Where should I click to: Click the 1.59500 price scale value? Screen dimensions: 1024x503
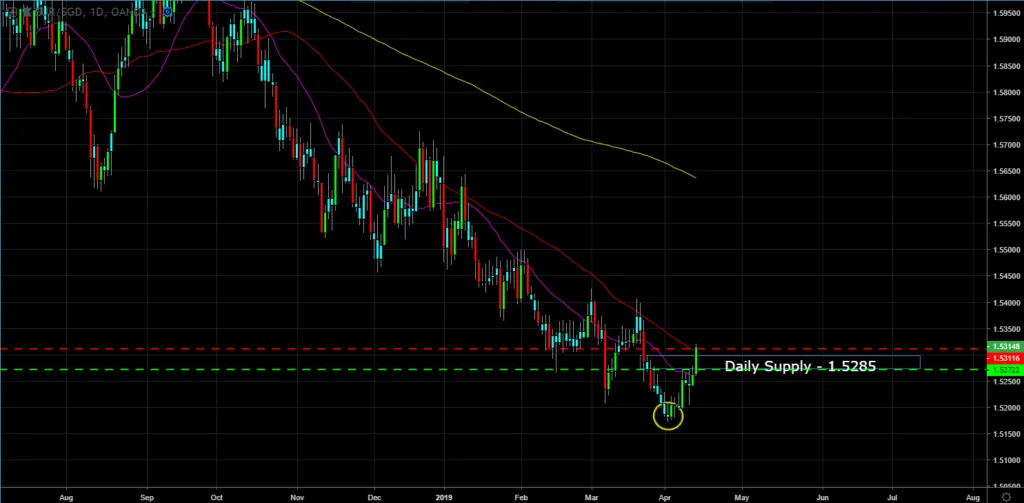pyautogui.click(x=1006, y=13)
